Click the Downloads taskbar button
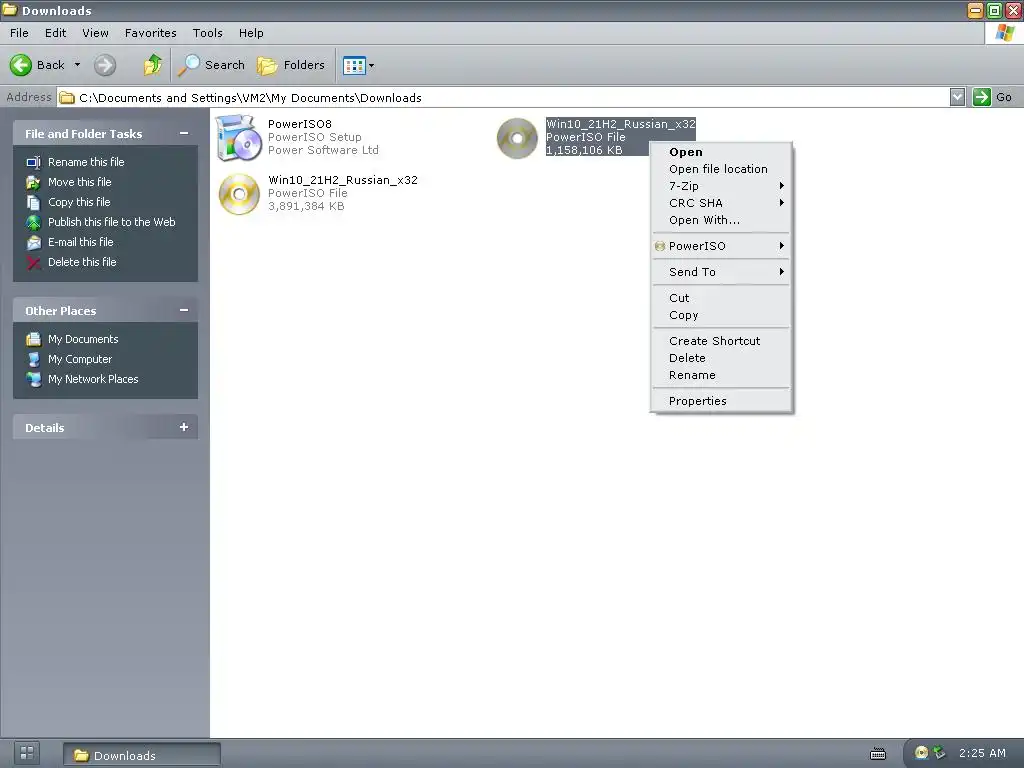The height and width of the screenshot is (768, 1024). click(x=142, y=755)
